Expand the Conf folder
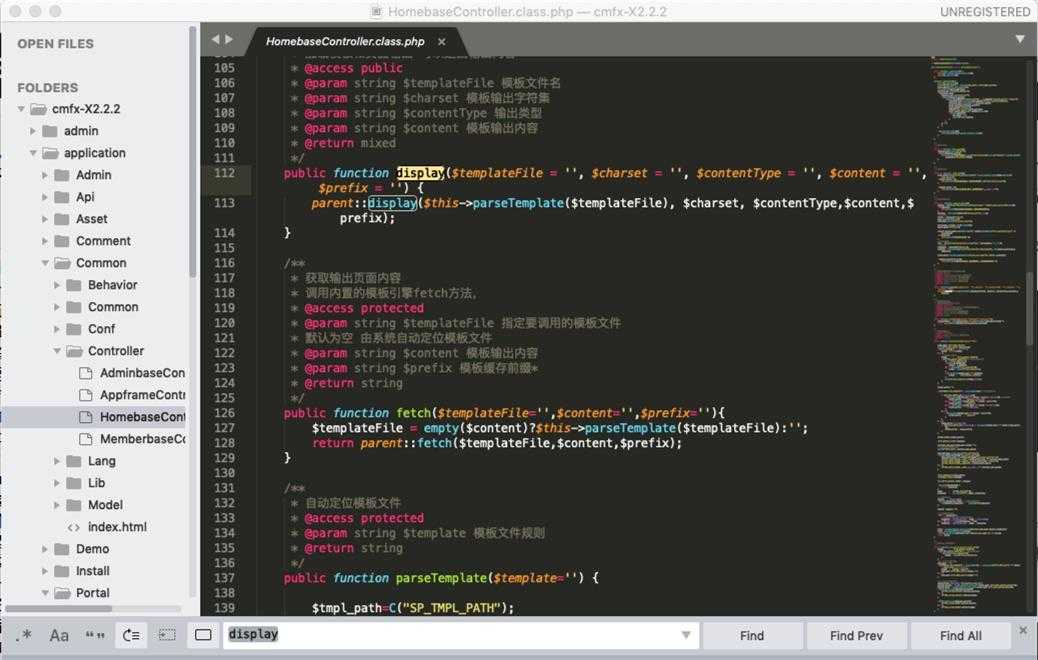Viewport: 1038px width, 660px height. 56,329
